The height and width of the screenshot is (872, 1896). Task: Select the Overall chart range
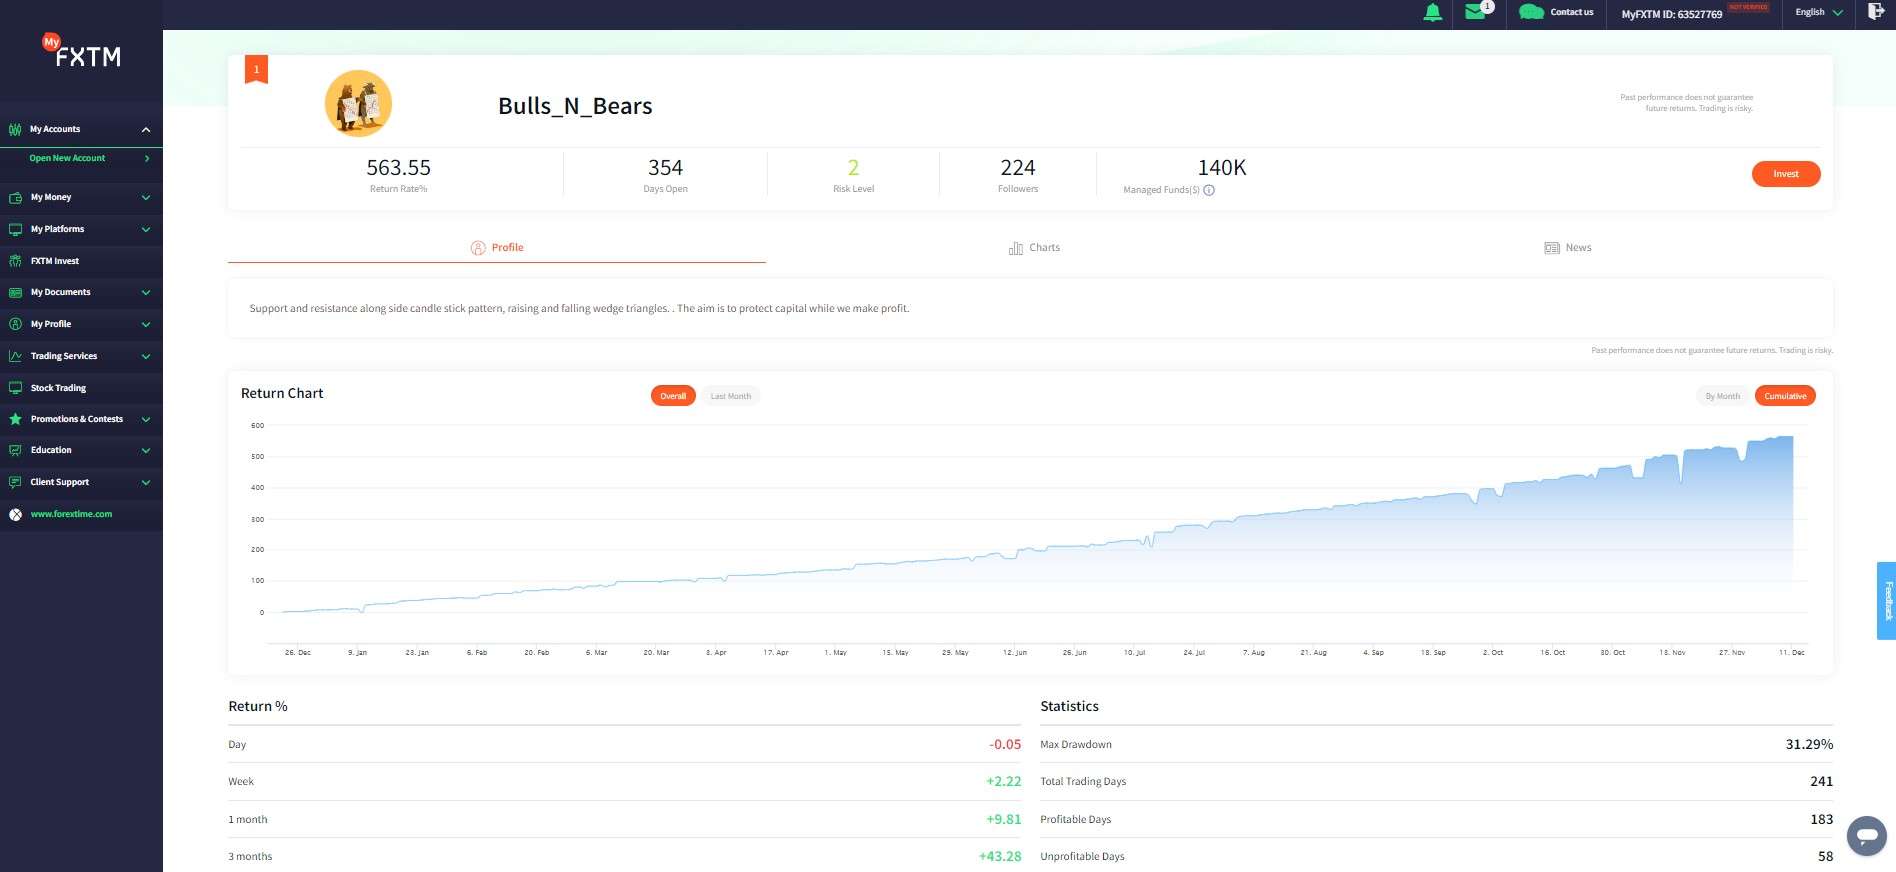673,396
